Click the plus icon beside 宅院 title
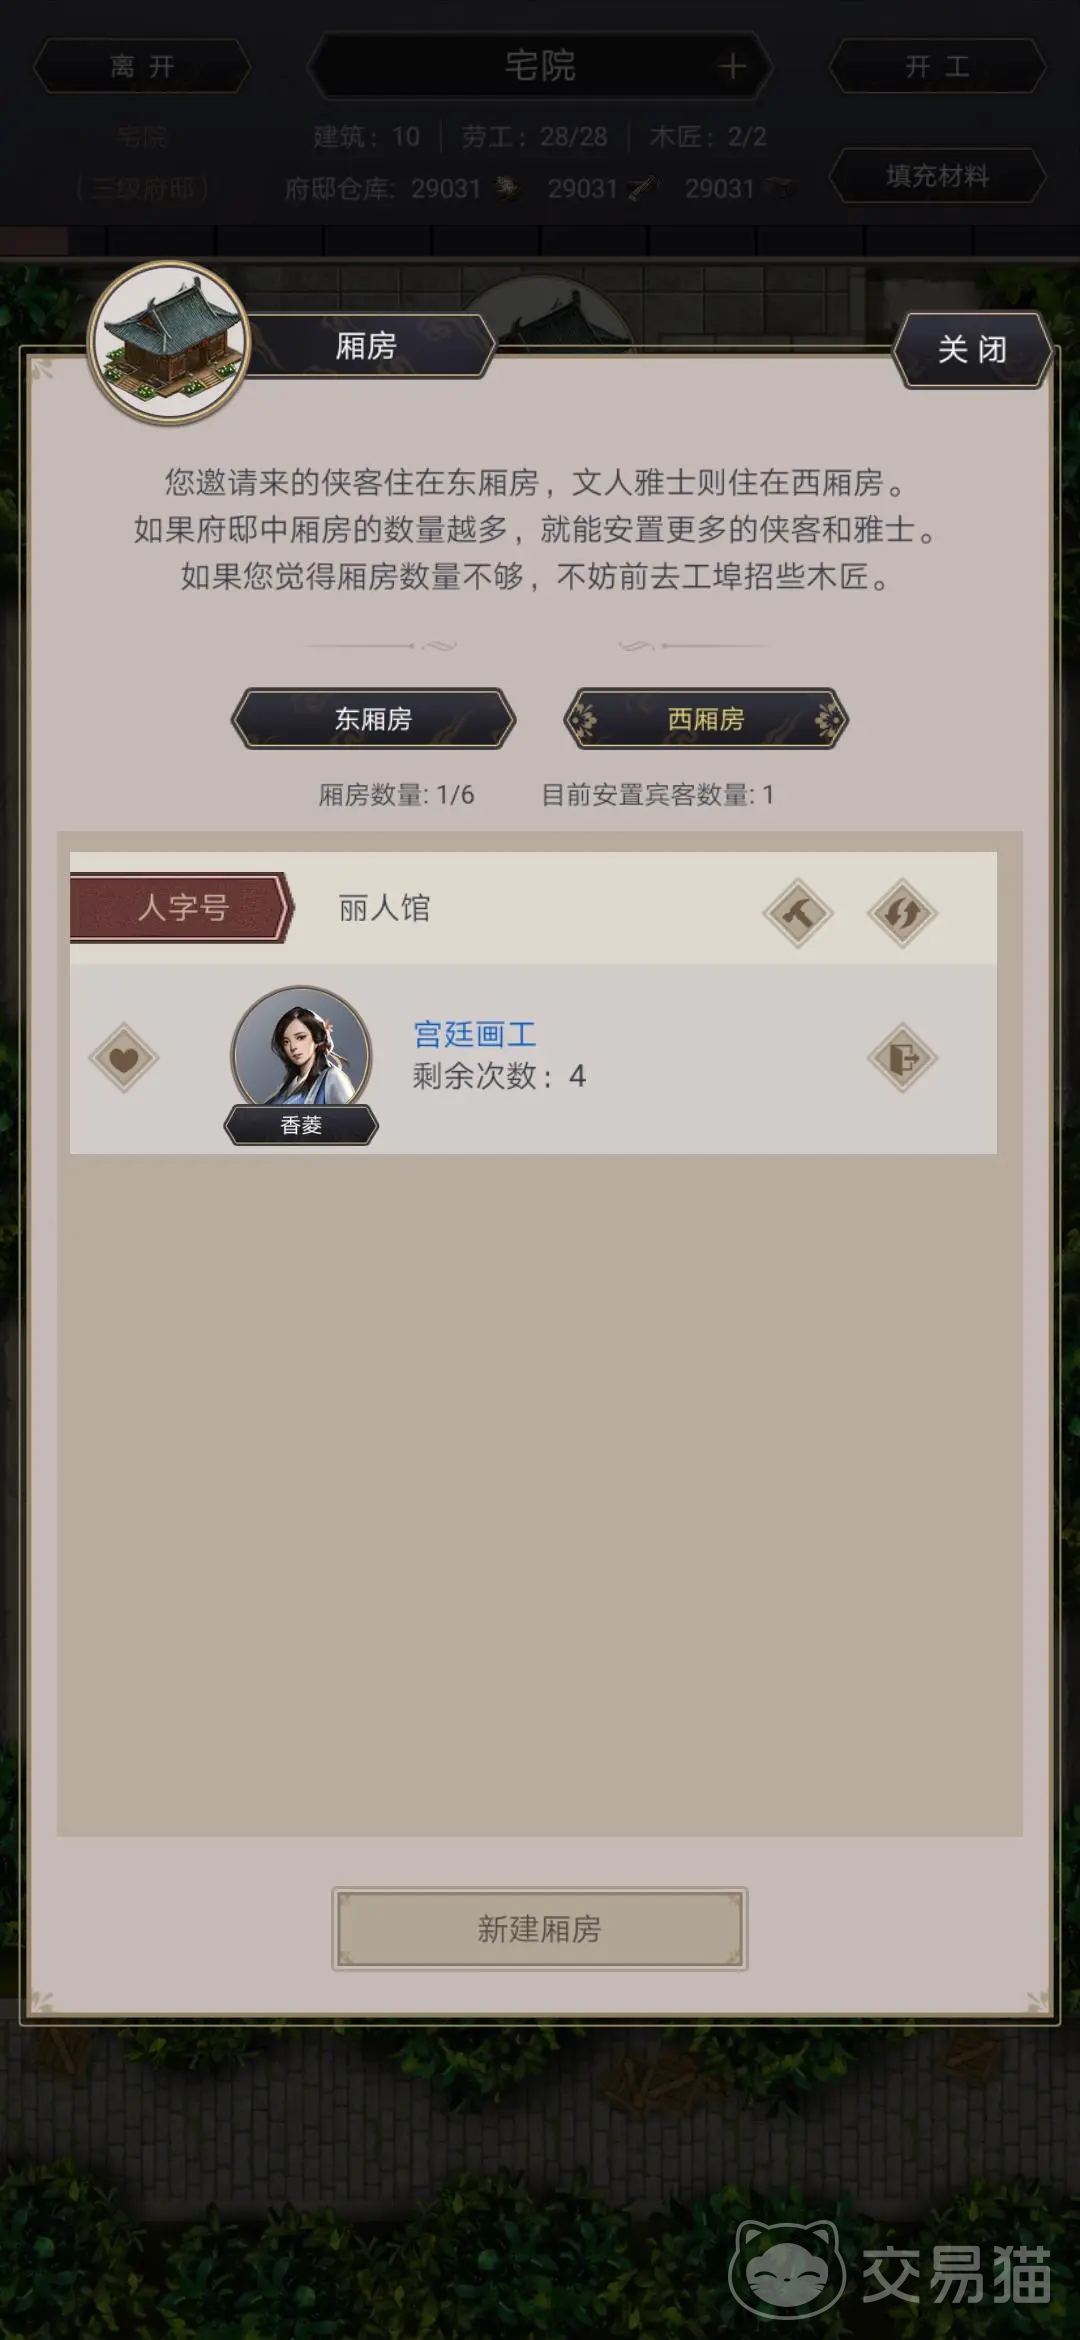Screen dimensions: 1080x2340 (732, 66)
